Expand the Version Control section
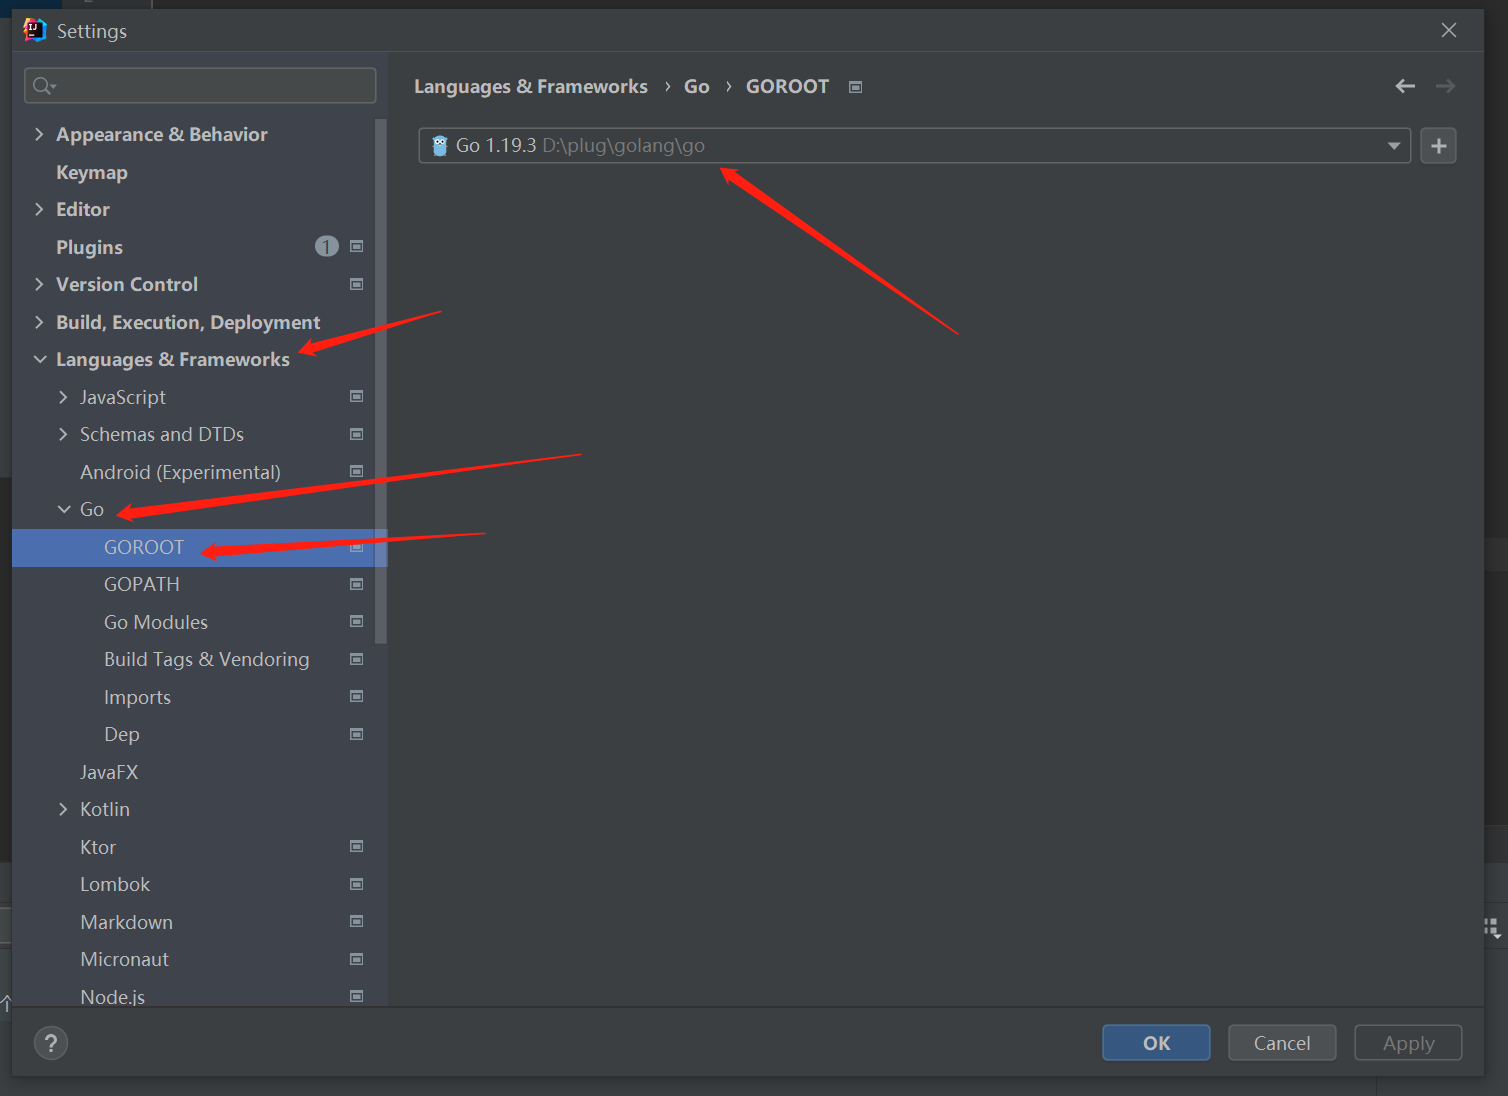 39,284
